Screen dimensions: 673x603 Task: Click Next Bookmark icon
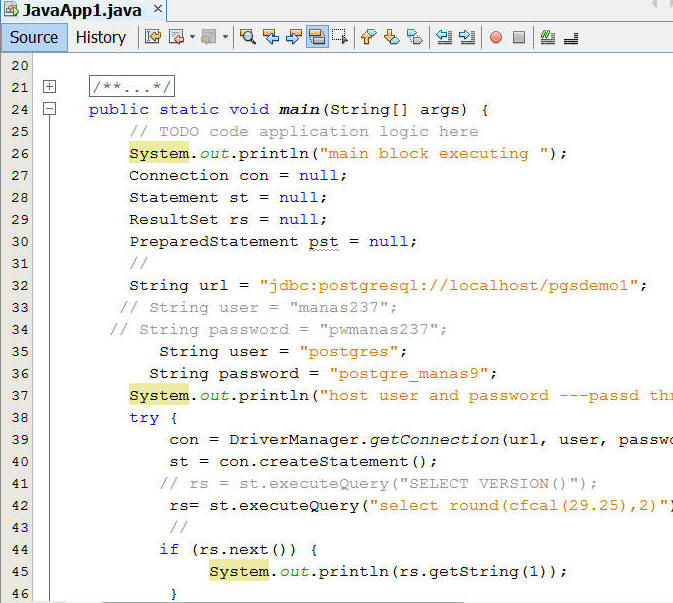pyautogui.click(x=391, y=37)
